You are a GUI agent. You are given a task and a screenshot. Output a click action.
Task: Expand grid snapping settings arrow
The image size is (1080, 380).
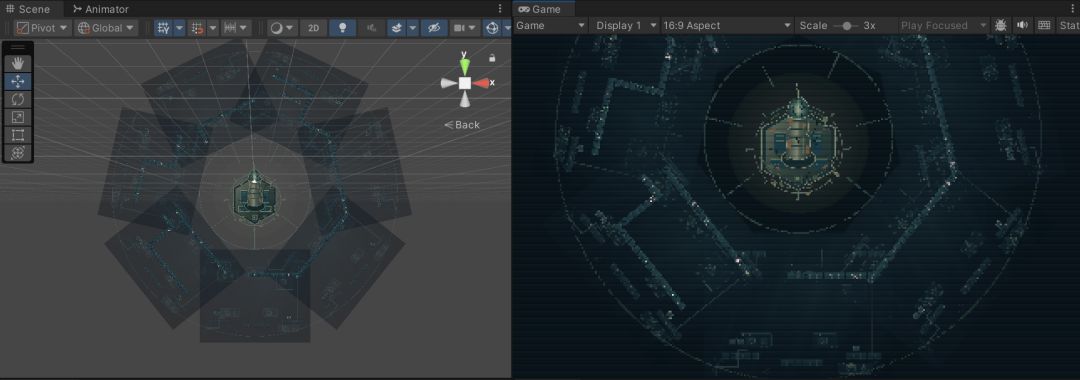tap(213, 28)
